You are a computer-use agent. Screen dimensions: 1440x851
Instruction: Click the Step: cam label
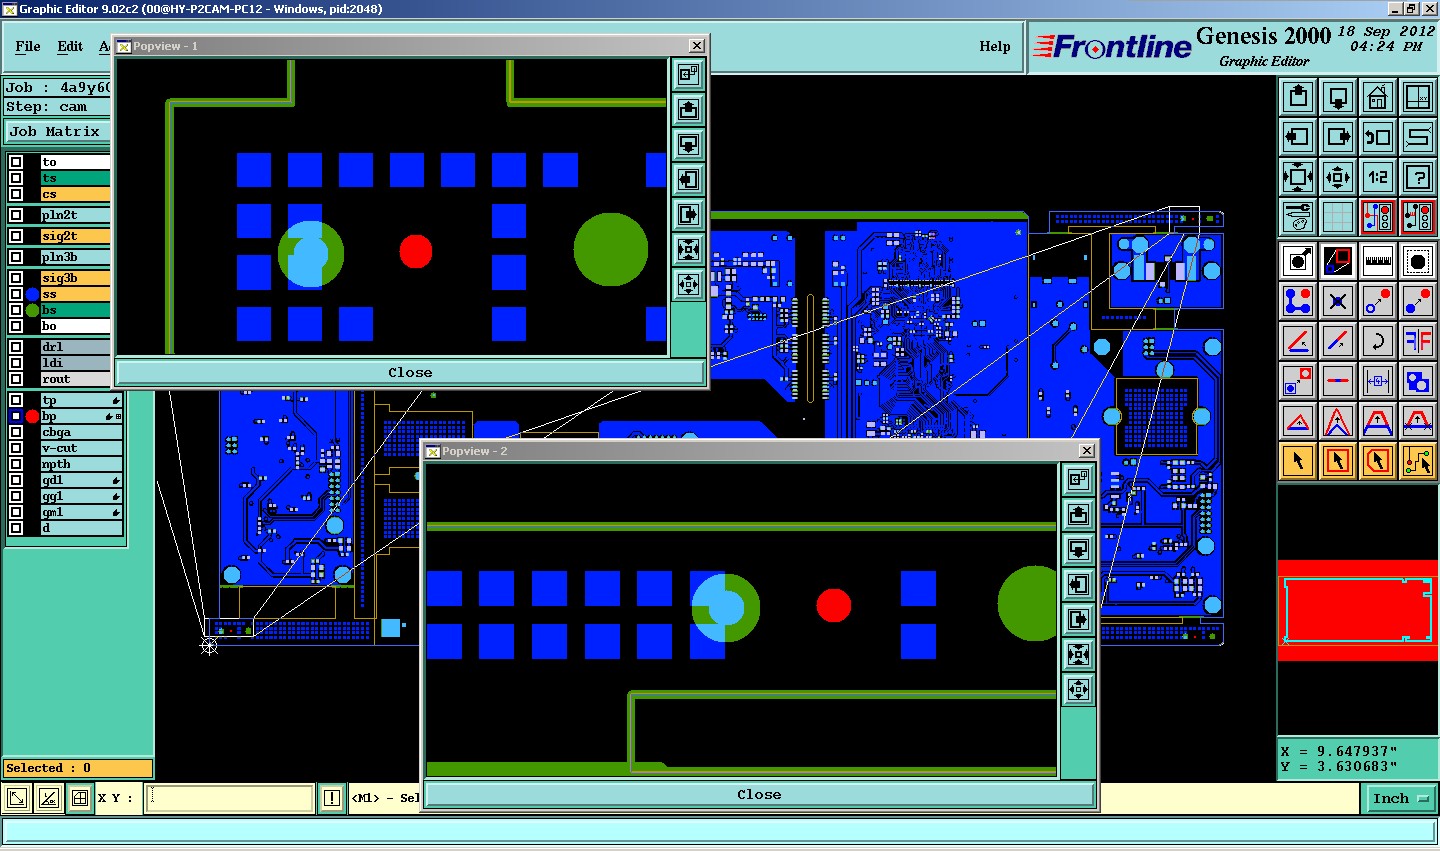pyautogui.click(x=47, y=107)
